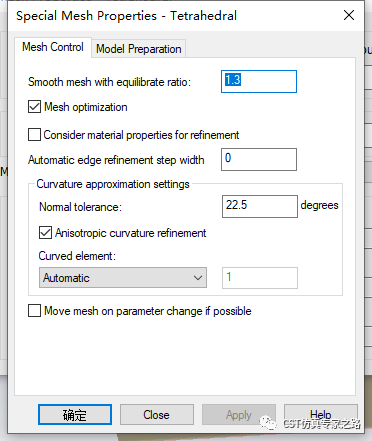This screenshot has width=372, height=441.
Task: Click the Special Mesh Properties title bar
Action: tap(127, 16)
